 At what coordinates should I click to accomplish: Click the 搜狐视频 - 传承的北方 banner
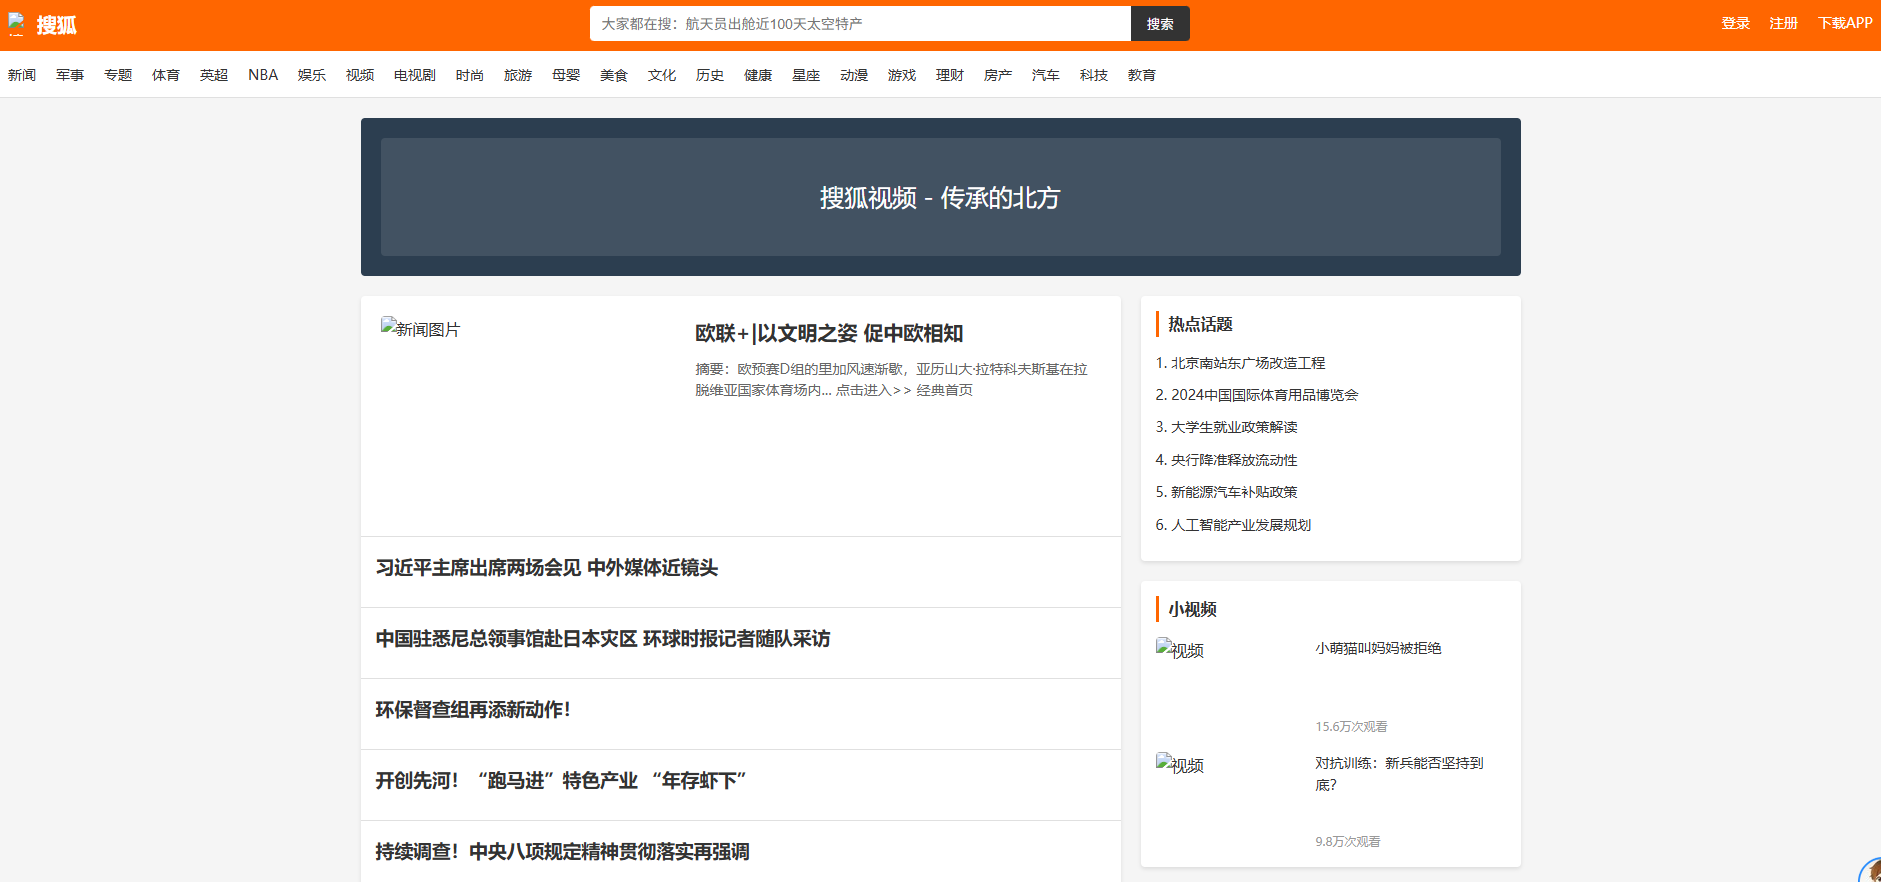pyautogui.click(x=940, y=197)
